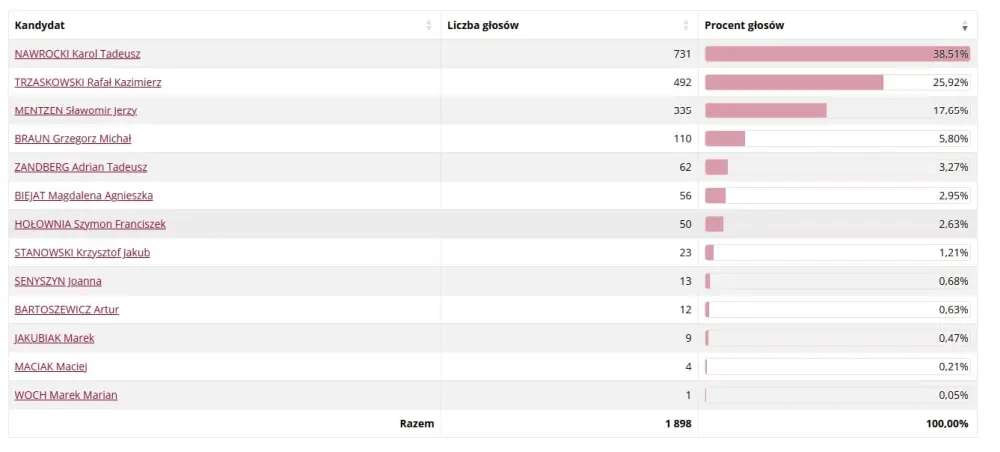Open WOCH Marek Marian link

[66, 395]
